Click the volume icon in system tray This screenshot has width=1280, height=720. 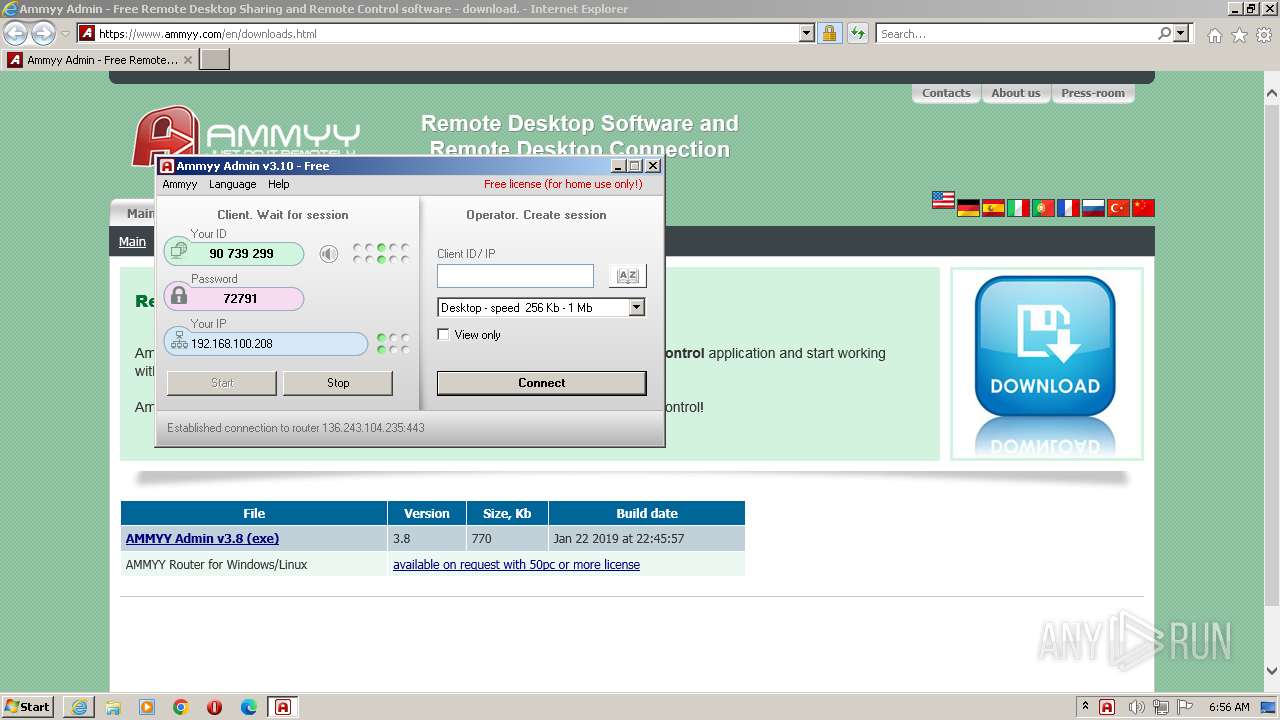click(1135, 707)
